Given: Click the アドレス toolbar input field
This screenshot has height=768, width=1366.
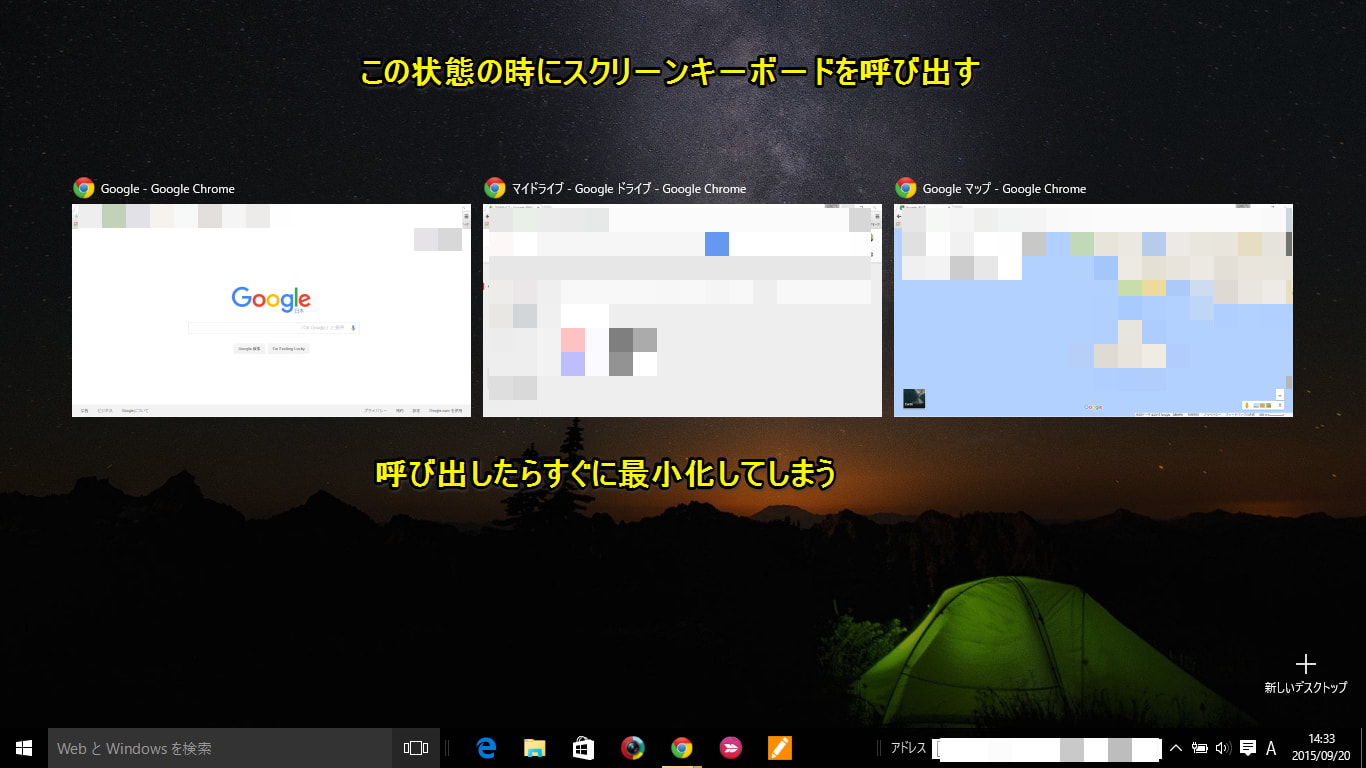Looking at the screenshot, I should tap(1046, 748).
